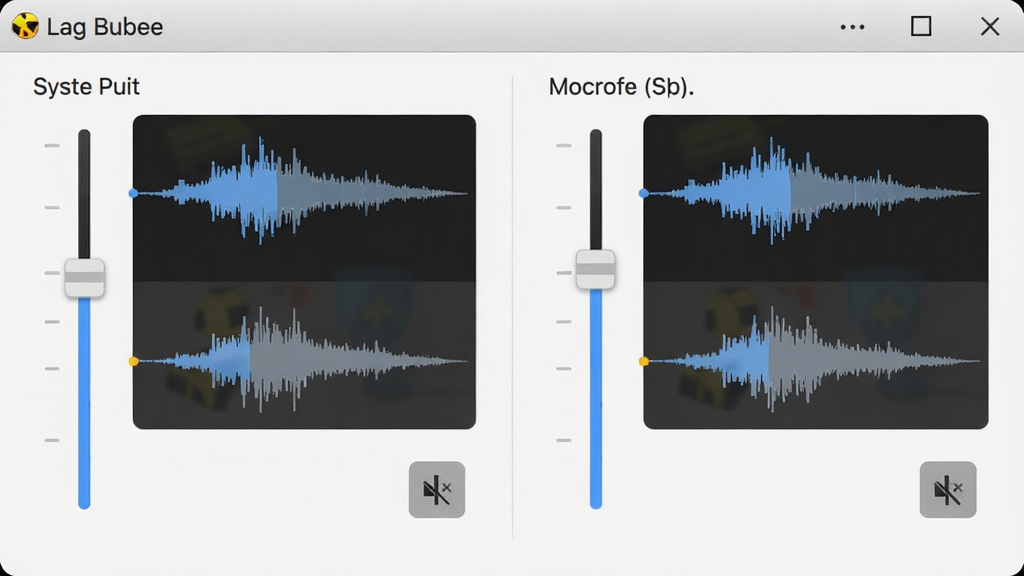Screen dimensions: 1024x576
Task: Click blue filled track of Mocrofe slider
Action: point(596,398)
